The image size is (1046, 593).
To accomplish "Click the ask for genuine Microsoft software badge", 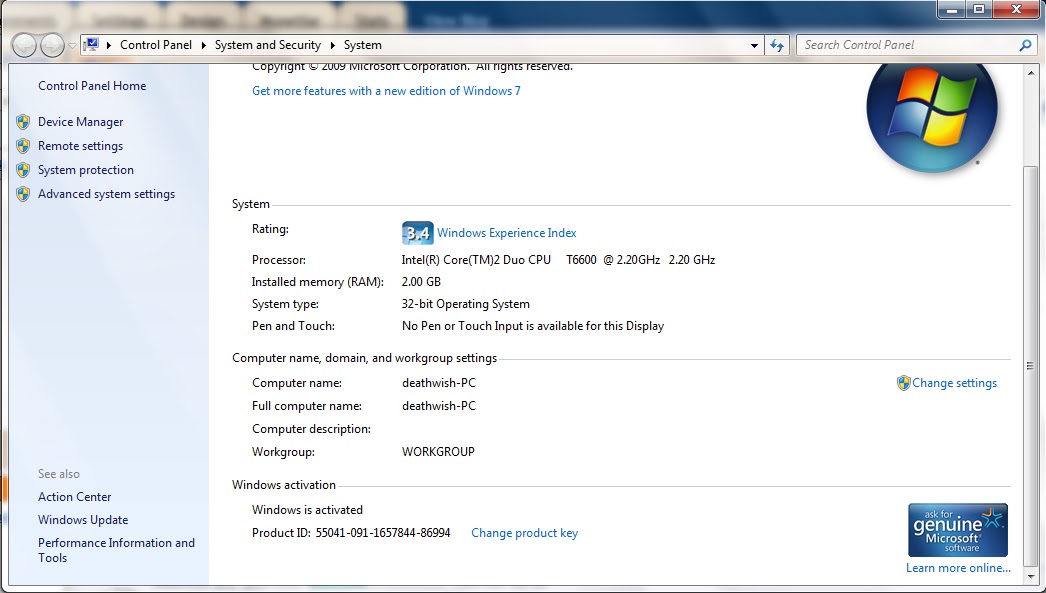I will [958, 530].
